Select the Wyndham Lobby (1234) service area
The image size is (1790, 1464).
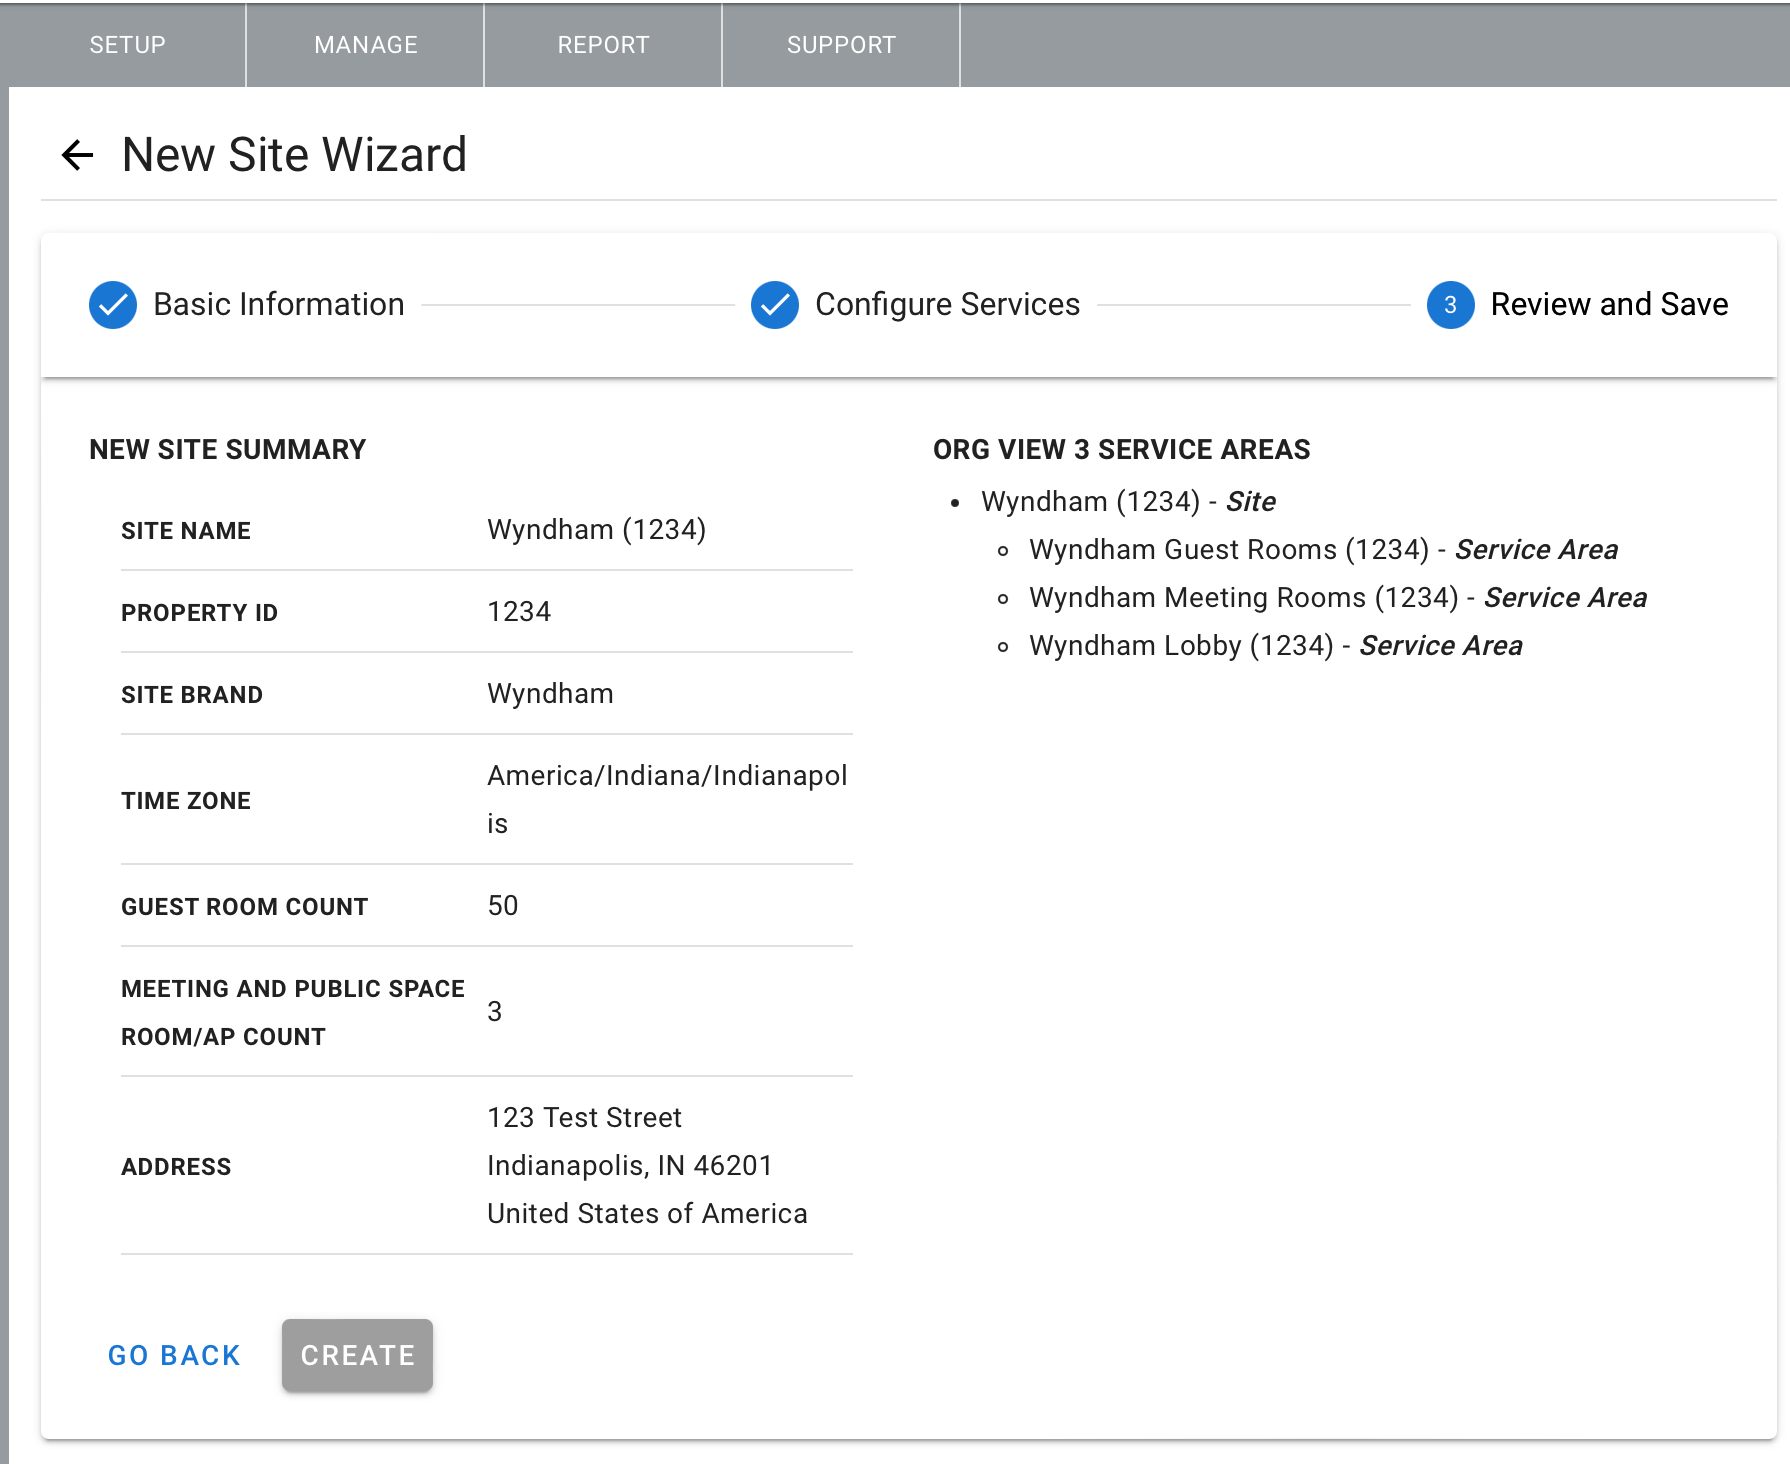(1276, 645)
